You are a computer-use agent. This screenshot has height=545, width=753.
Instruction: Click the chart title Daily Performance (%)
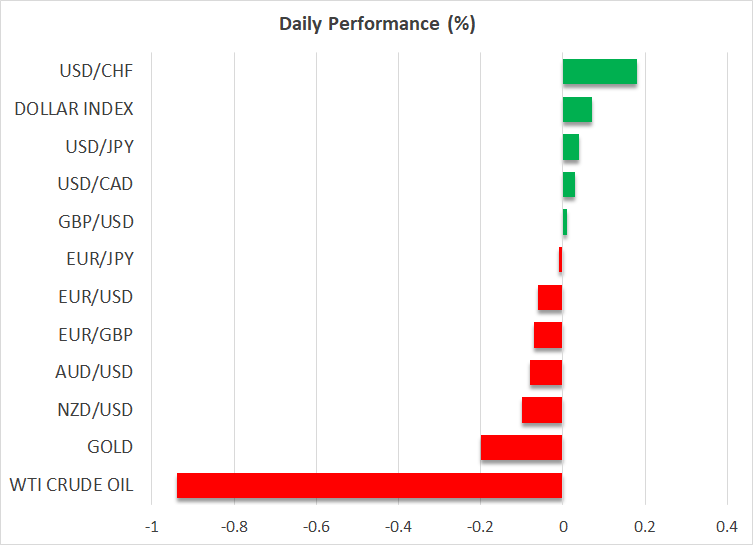[376, 25]
